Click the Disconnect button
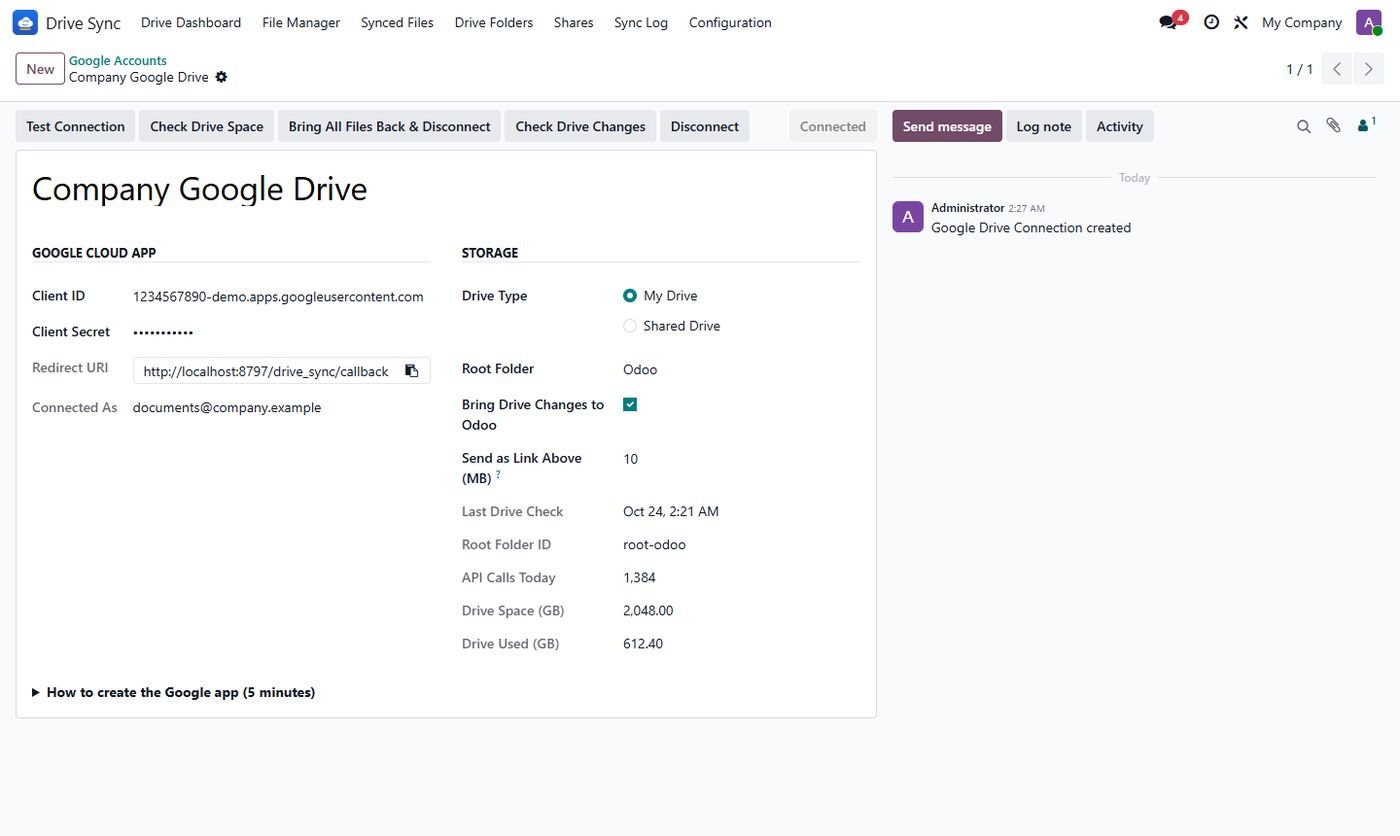 (x=705, y=126)
